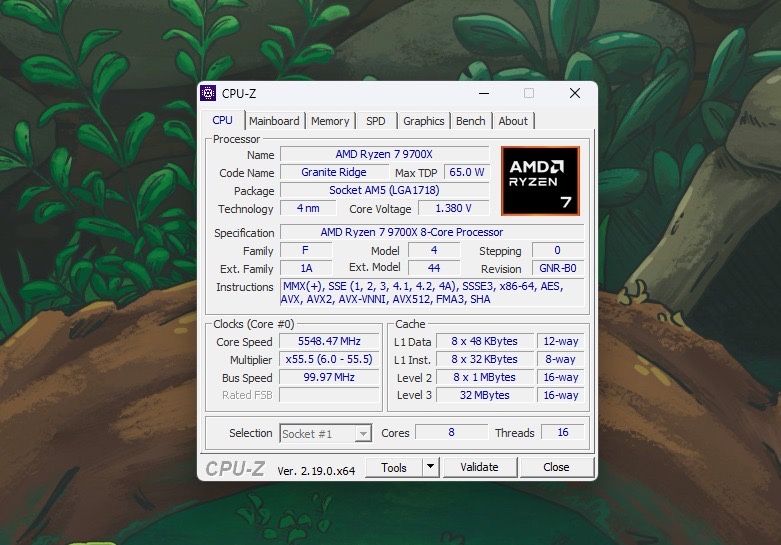Click the Tools button
This screenshot has width=781, height=545.
tap(394, 467)
